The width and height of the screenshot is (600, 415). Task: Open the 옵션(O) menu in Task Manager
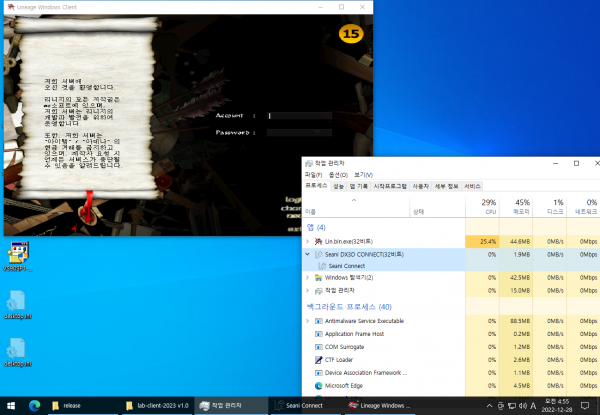338,175
